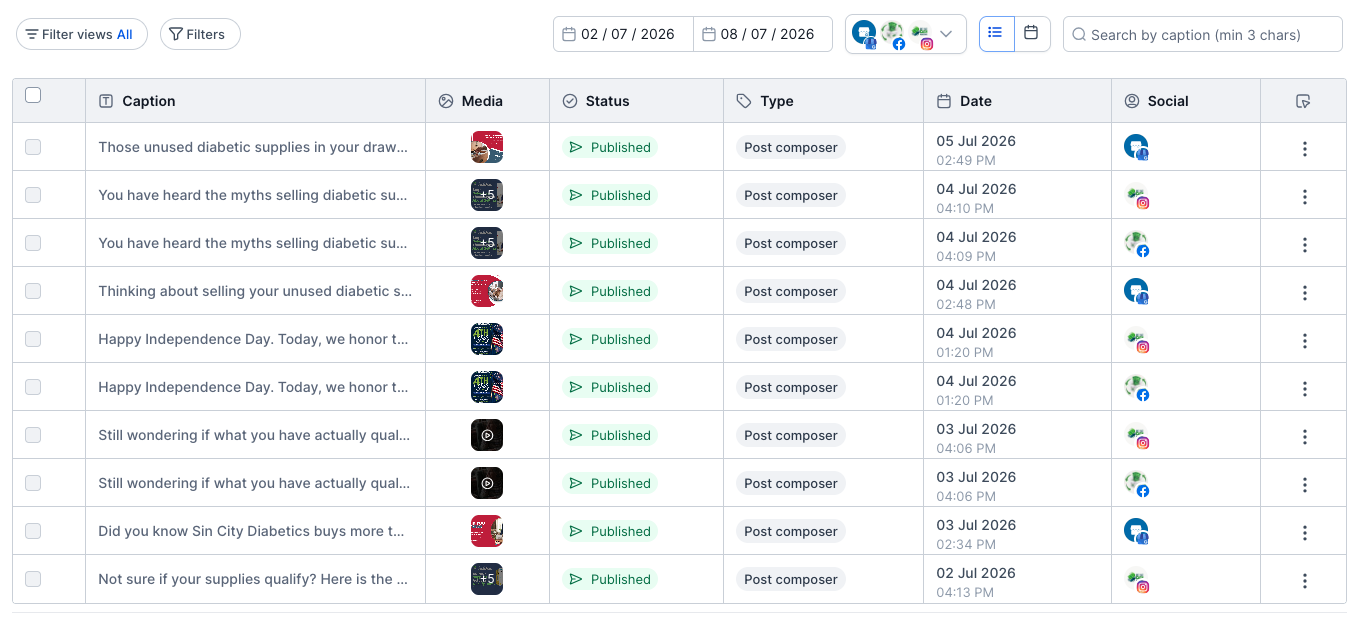Check the box for the 04:09 PM 'You have heard the myths' row
Screen dimensions: 1359x617
click(33, 243)
